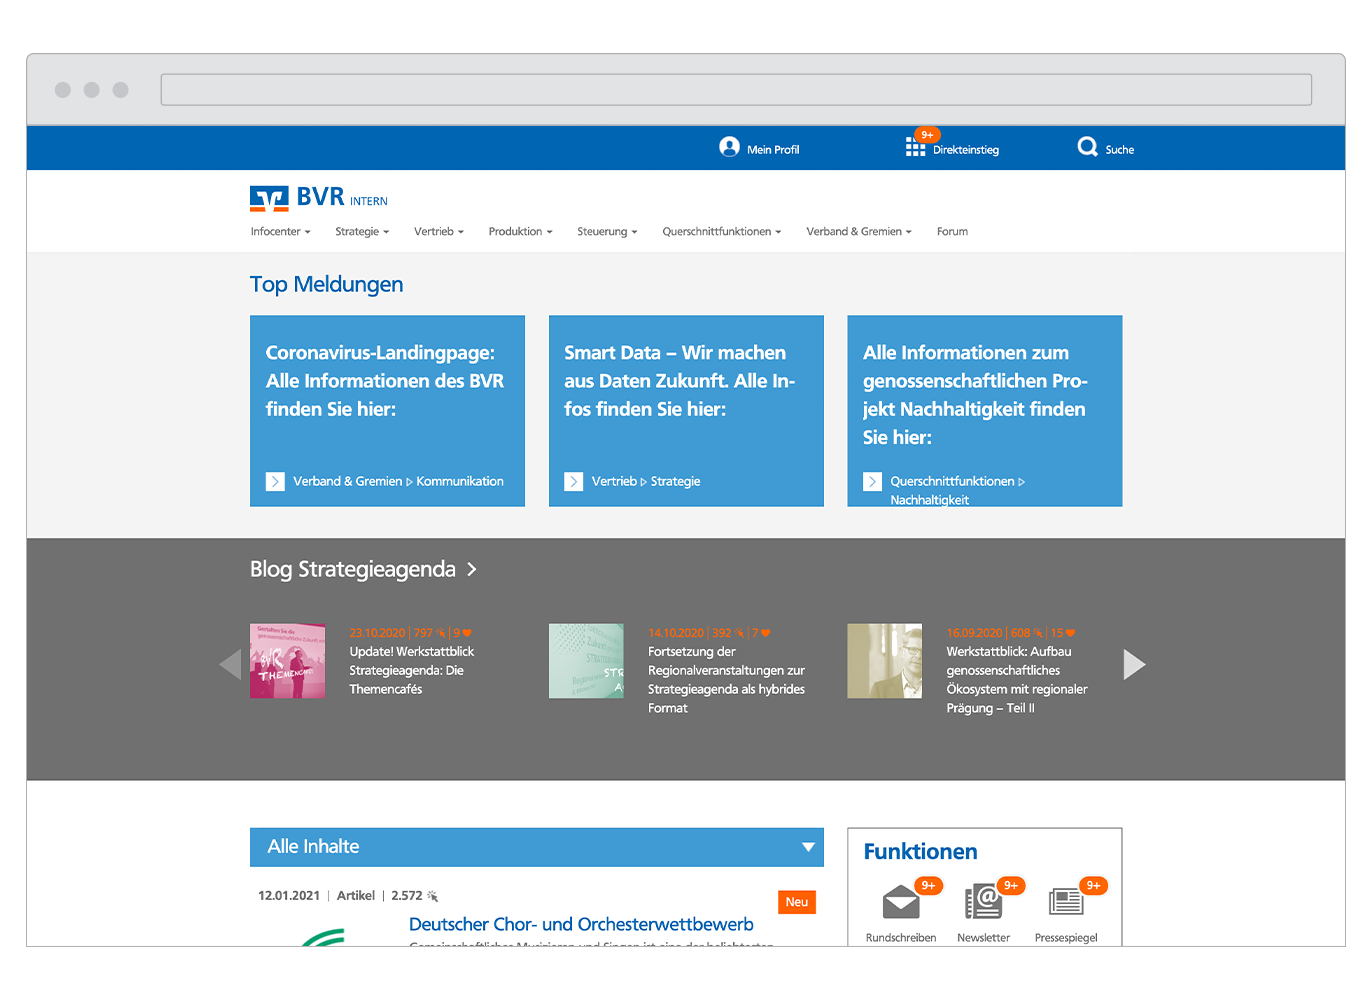Expand the Querschnittfunktionen navigation menu
The height and width of the screenshot is (1000, 1372).
[721, 232]
